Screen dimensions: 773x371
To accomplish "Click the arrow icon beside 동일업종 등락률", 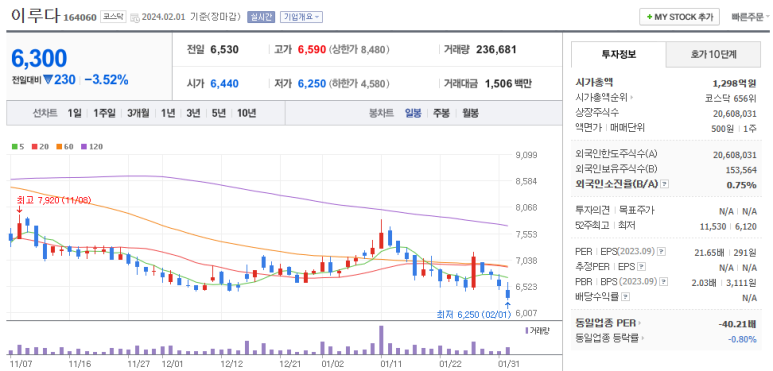I will (x=643, y=338).
